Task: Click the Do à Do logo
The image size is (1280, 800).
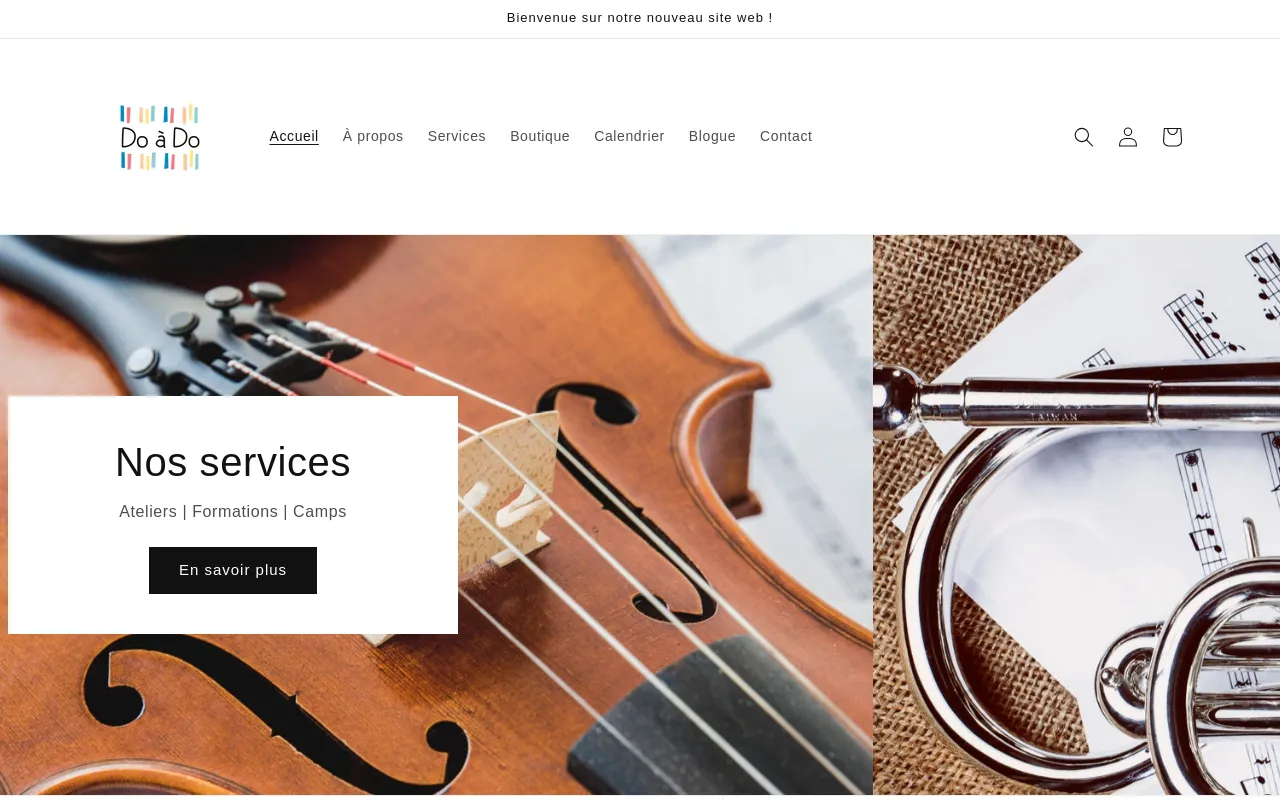Action: (160, 137)
